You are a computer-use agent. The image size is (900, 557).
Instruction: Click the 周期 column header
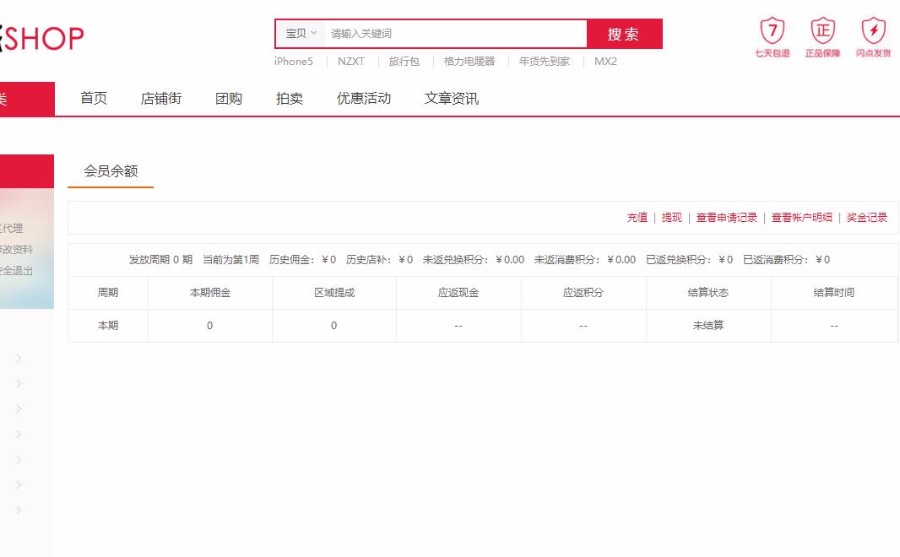pos(108,293)
